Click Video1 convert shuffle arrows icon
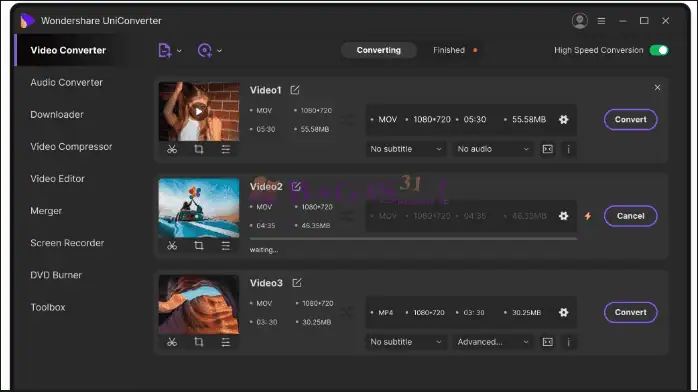This screenshot has height=392, width=698. click(347, 120)
